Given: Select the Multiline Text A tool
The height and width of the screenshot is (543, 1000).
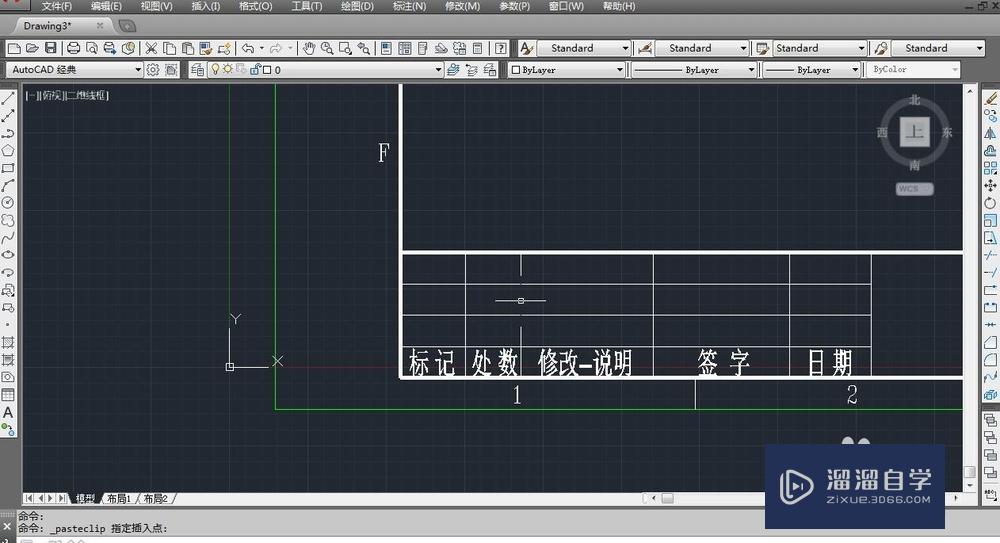Looking at the screenshot, I should (x=8, y=413).
